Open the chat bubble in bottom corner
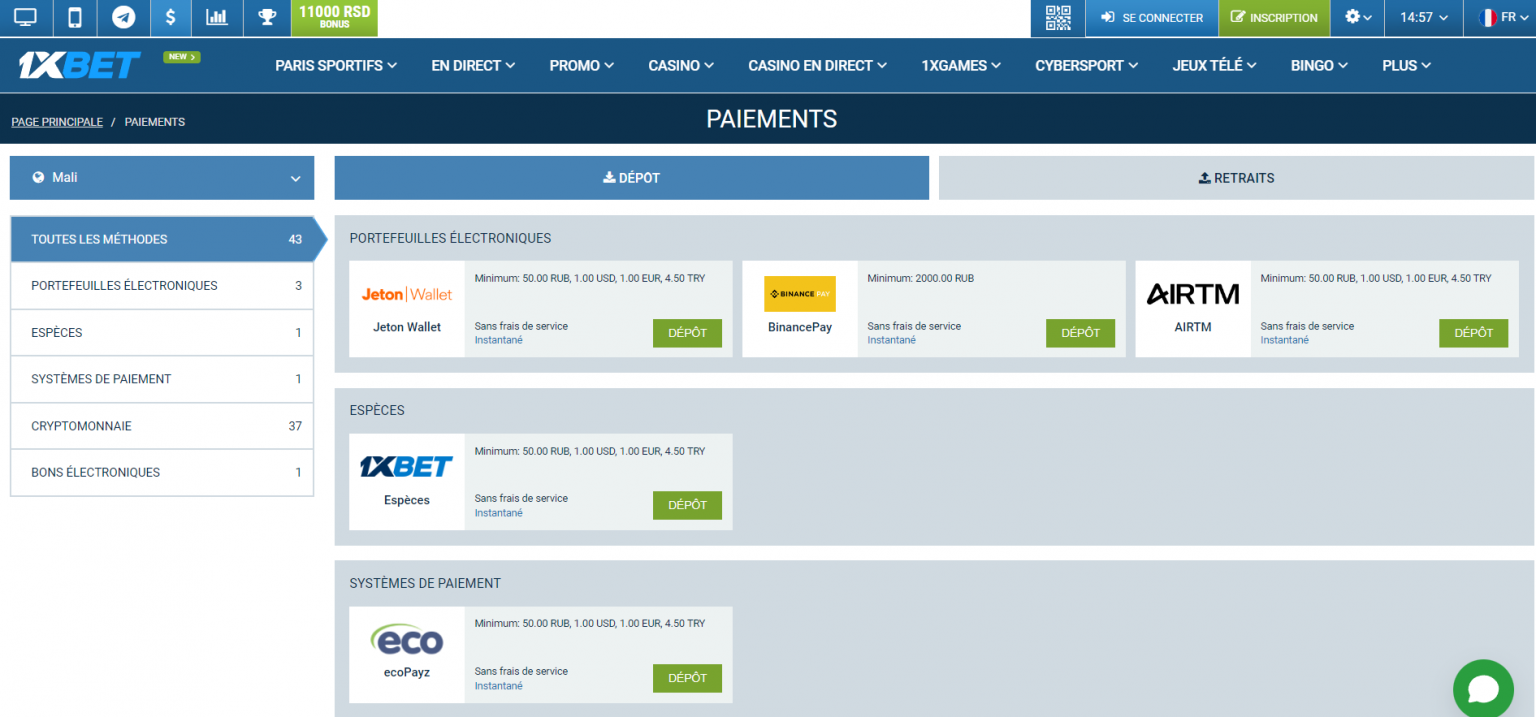Image resolution: width=1536 pixels, height=717 pixels. (1483, 689)
